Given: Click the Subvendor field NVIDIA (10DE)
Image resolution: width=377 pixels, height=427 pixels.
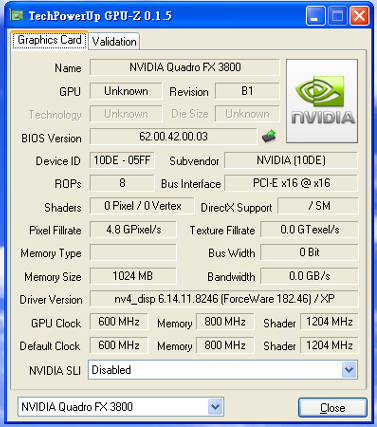Looking at the screenshot, I should click(x=291, y=160).
